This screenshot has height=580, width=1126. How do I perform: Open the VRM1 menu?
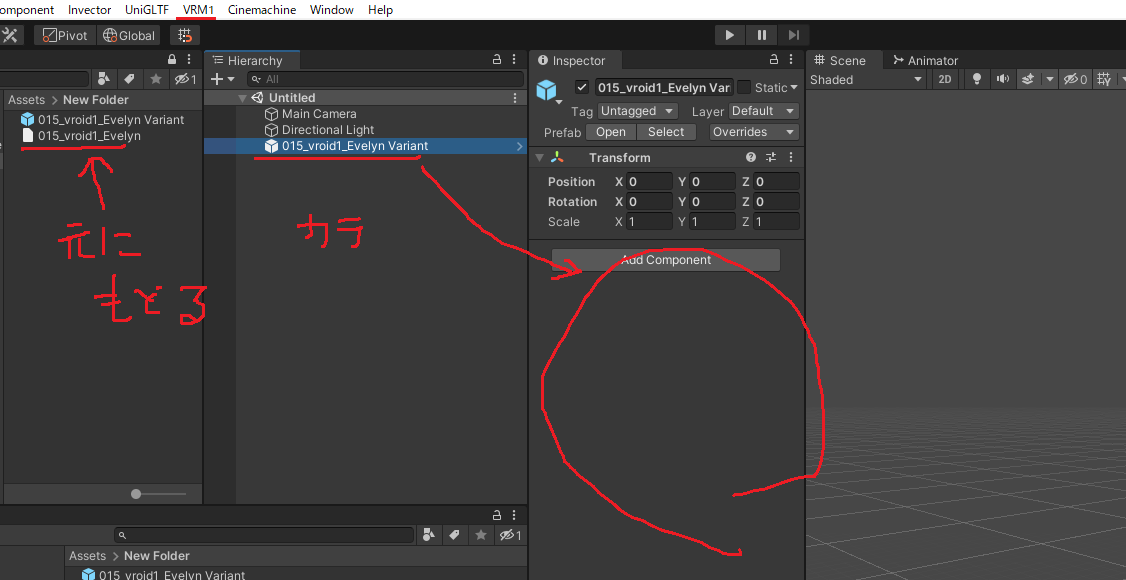coord(199,10)
